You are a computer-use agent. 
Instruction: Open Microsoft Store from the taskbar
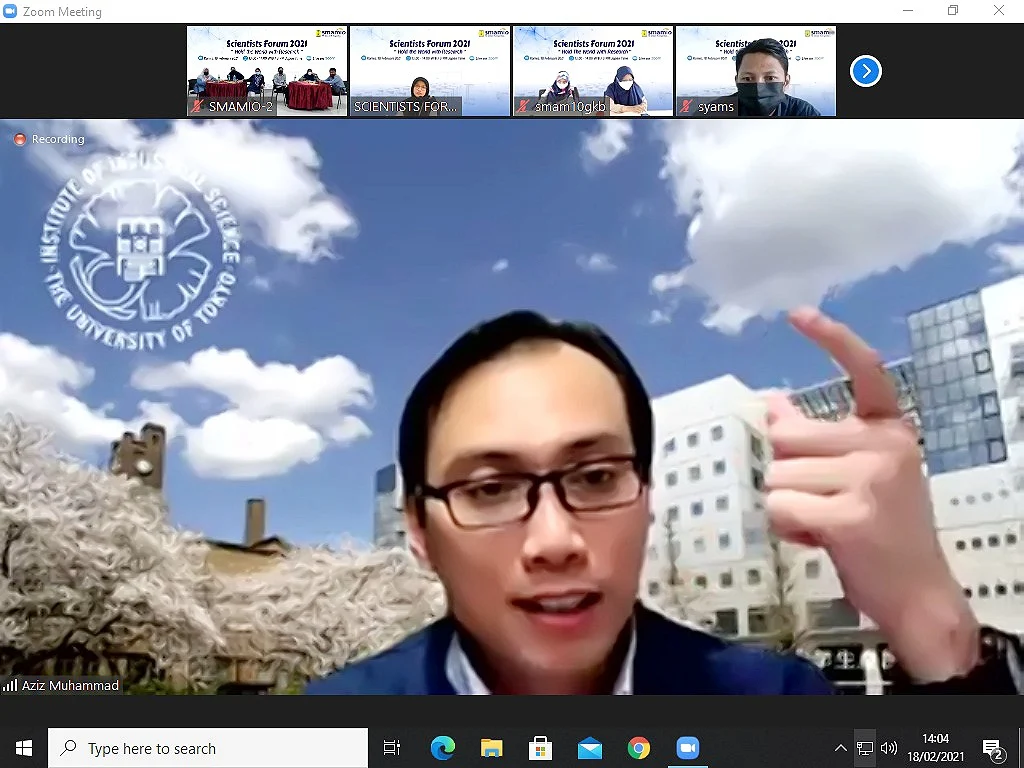pyautogui.click(x=540, y=748)
